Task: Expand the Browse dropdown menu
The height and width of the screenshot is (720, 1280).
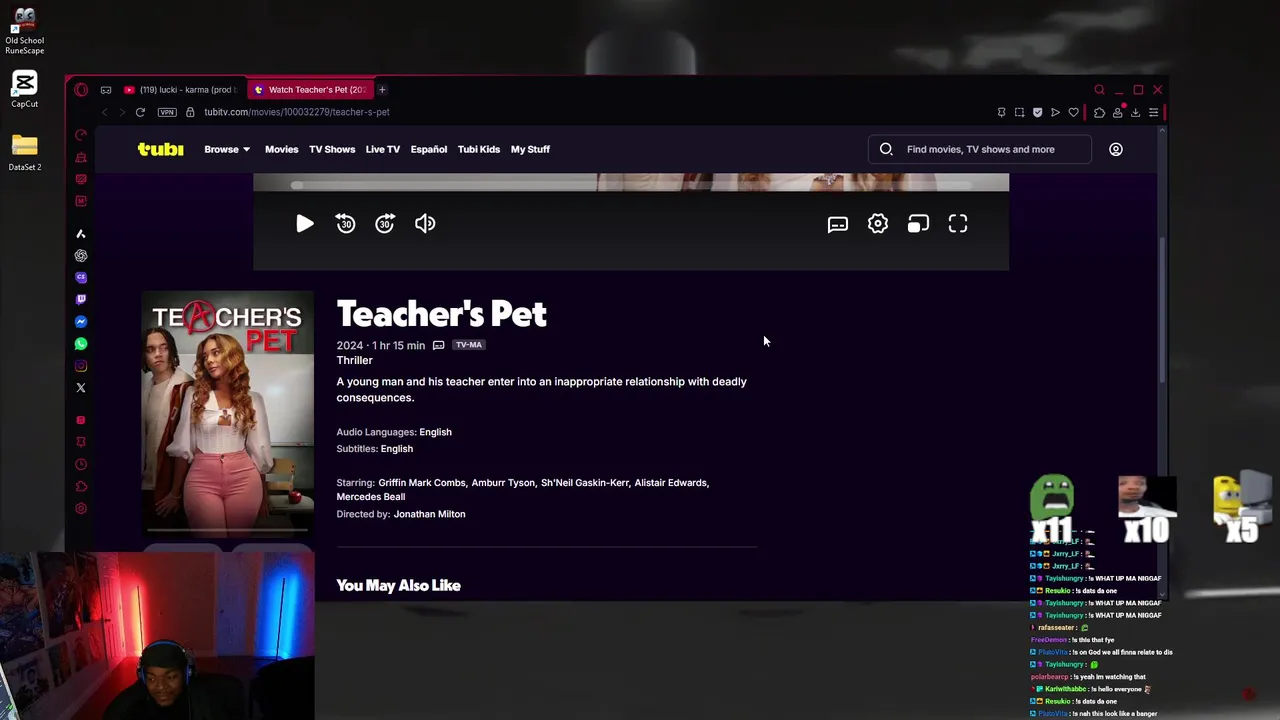Action: (x=227, y=149)
